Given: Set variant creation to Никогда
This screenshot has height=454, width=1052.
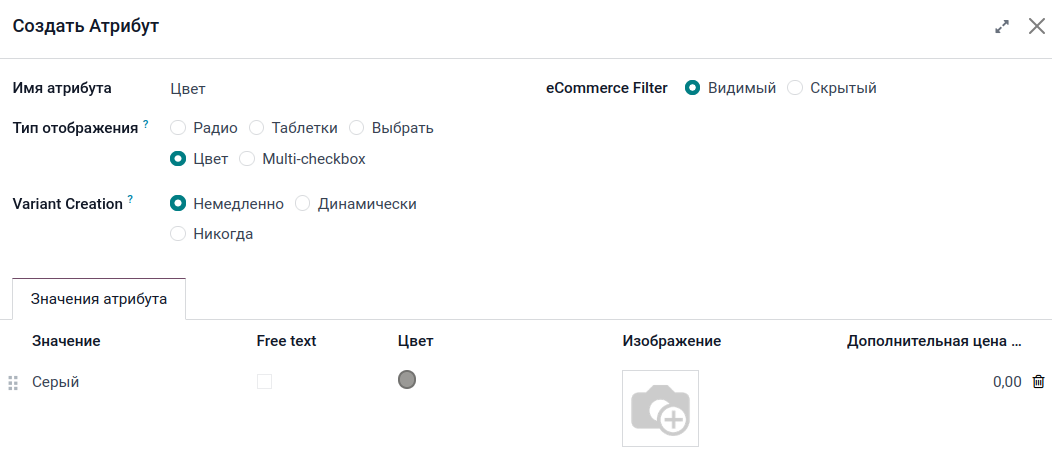Looking at the screenshot, I should (x=178, y=234).
